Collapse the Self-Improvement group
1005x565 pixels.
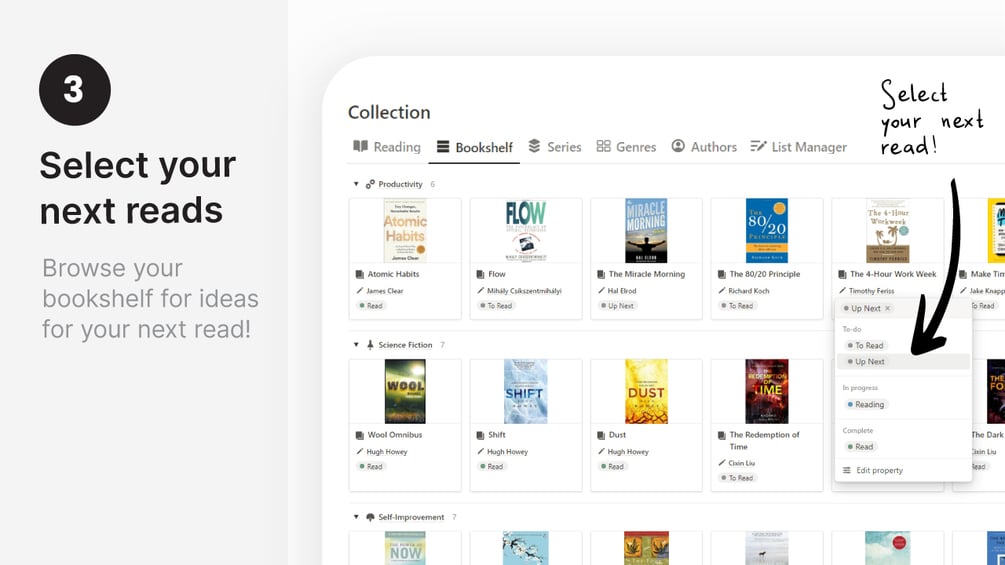point(356,517)
